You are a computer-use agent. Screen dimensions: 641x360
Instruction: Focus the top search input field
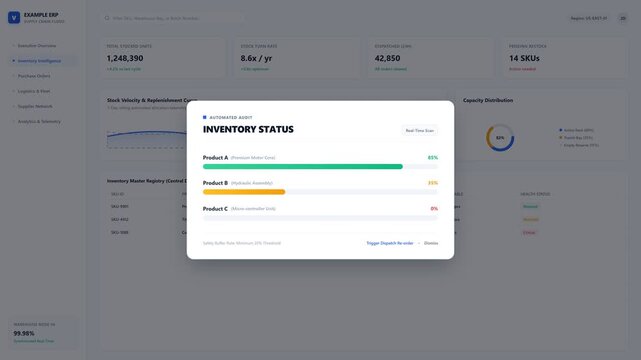[172, 18]
